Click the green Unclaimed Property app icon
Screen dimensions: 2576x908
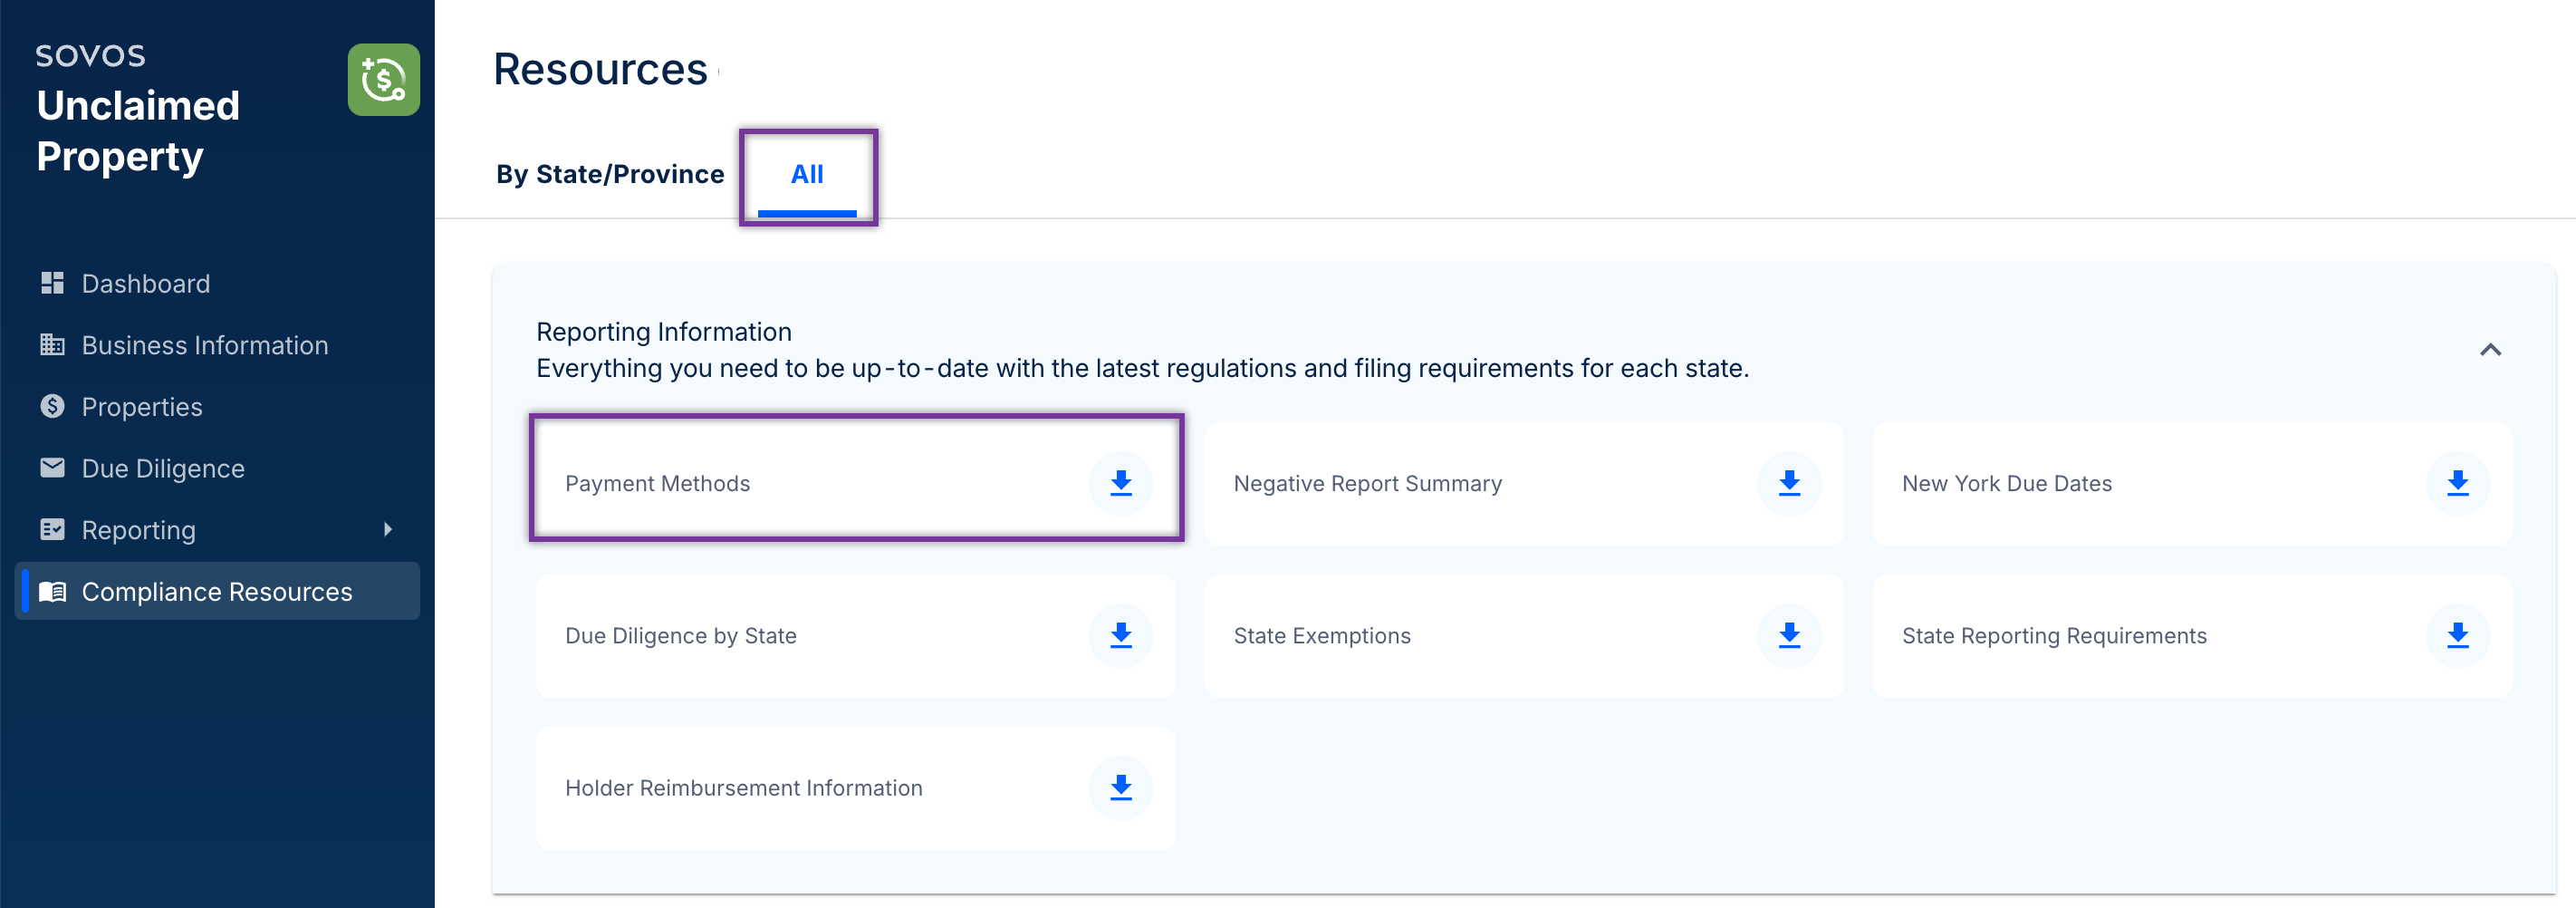coord(383,80)
